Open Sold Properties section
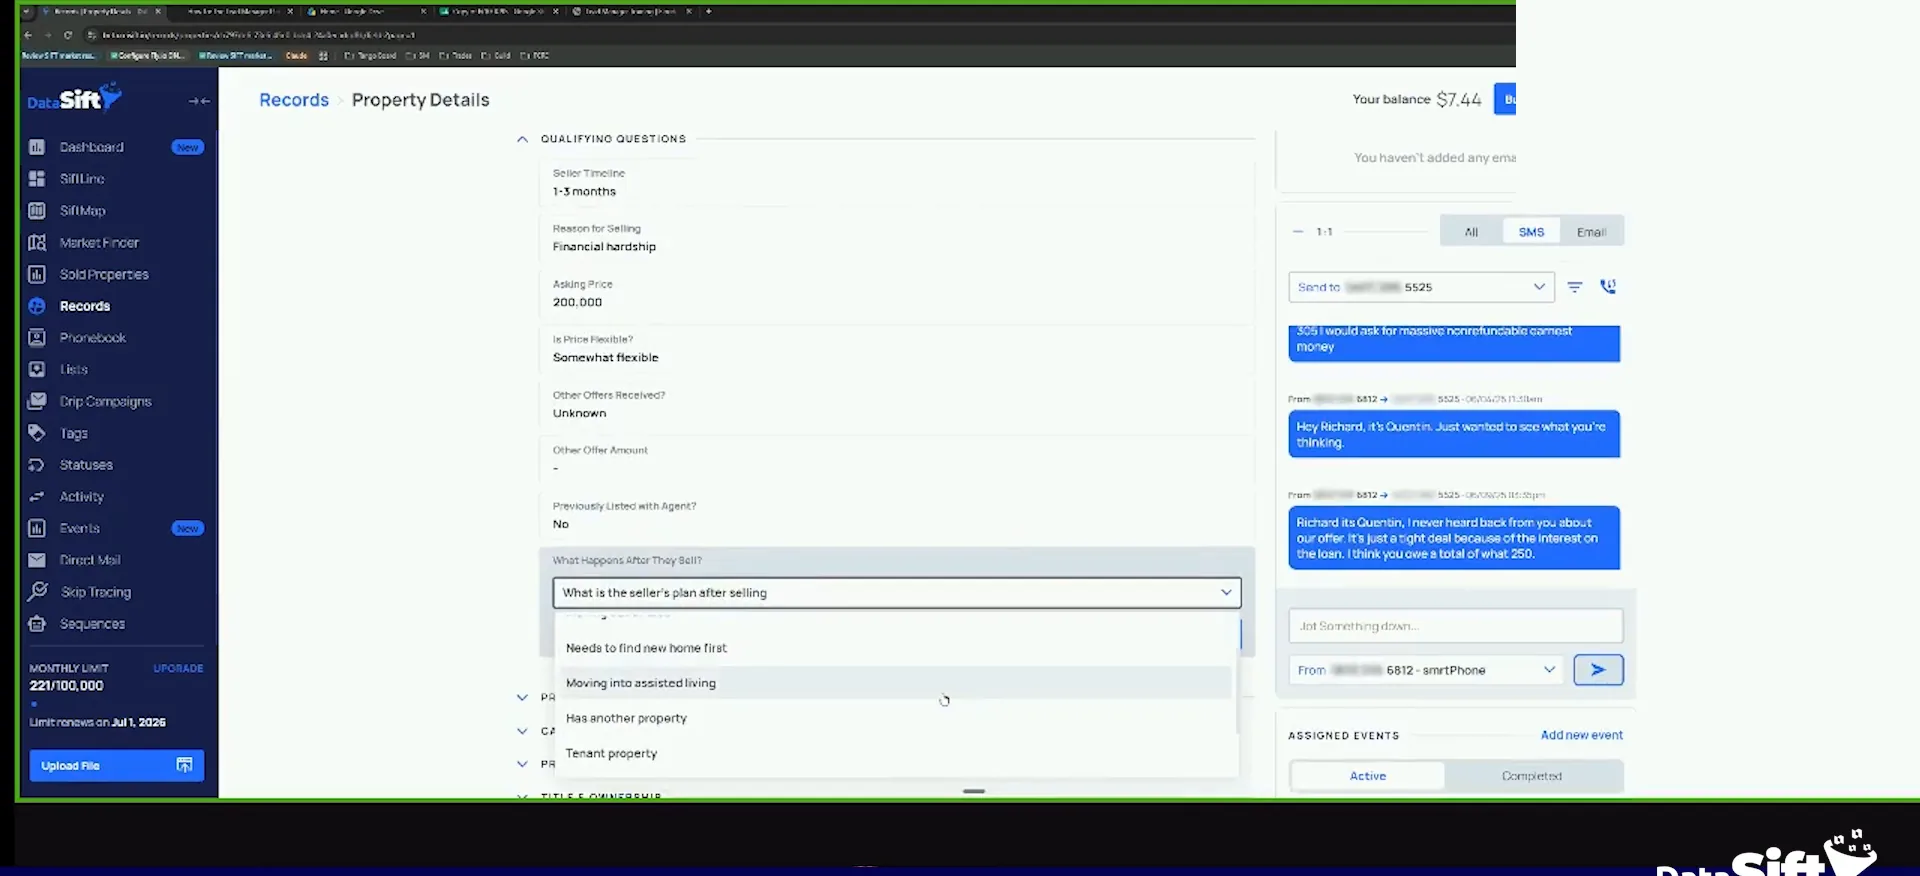The image size is (1920, 876). tap(103, 274)
